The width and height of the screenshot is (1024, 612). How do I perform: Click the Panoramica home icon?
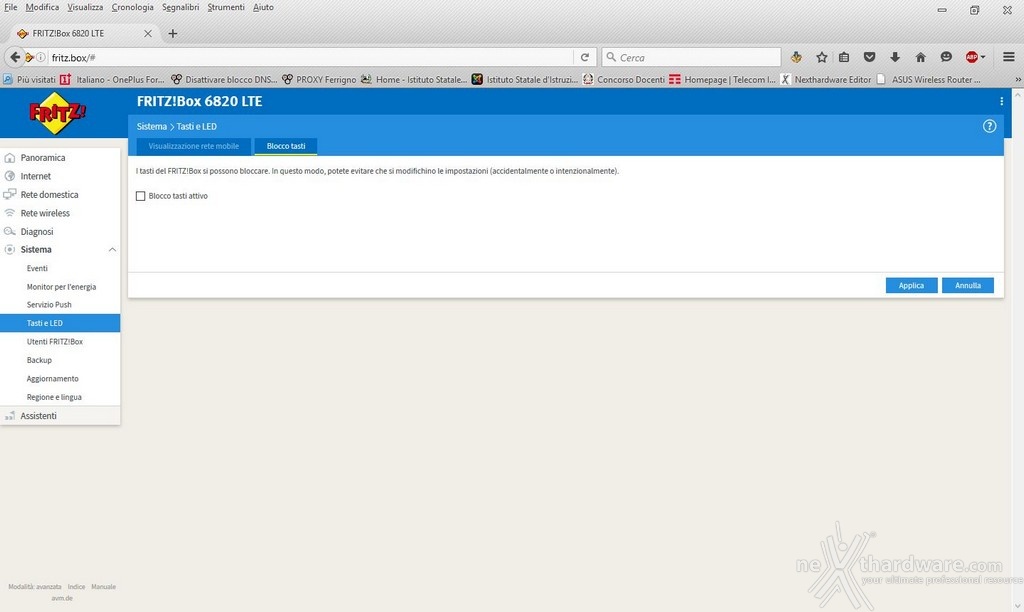10,157
